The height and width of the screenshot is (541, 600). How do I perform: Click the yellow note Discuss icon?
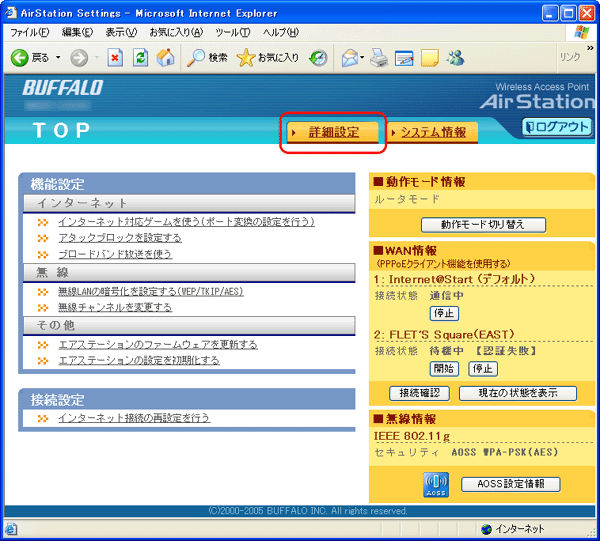click(430, 58)
